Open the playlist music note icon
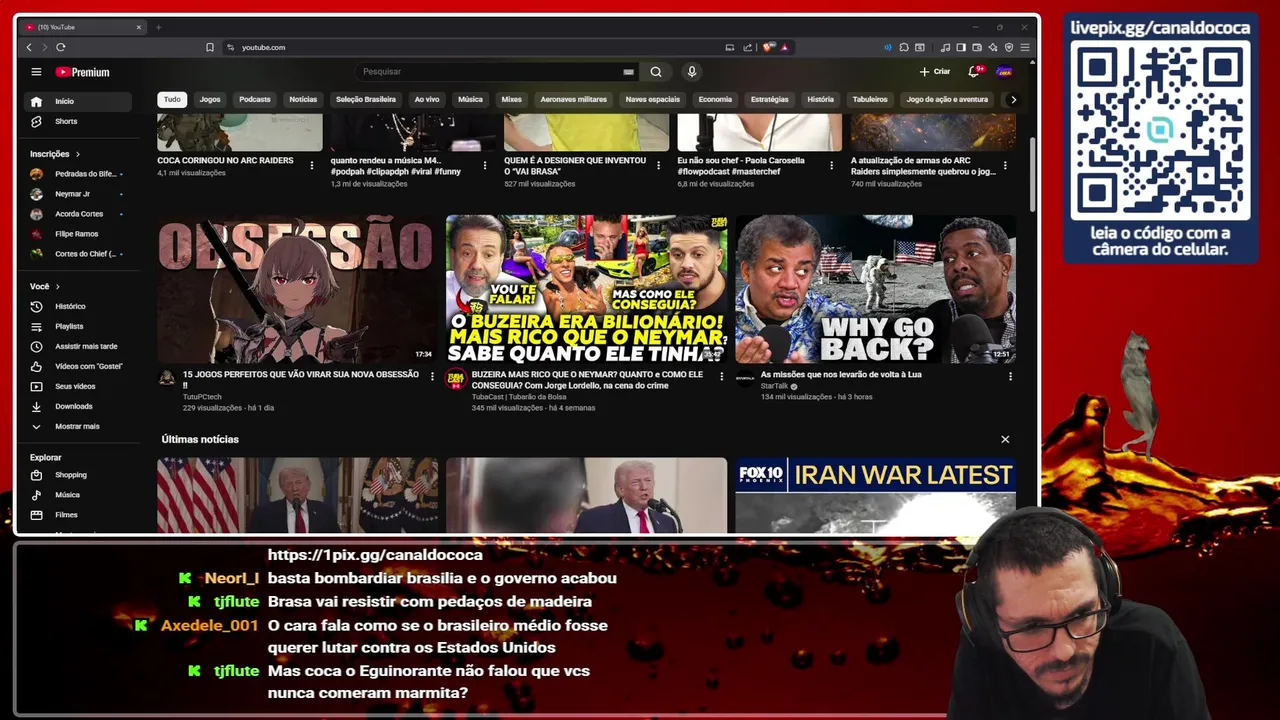Image resolution: width=1280 pixels, height=720 pixels. coord(945,47)
